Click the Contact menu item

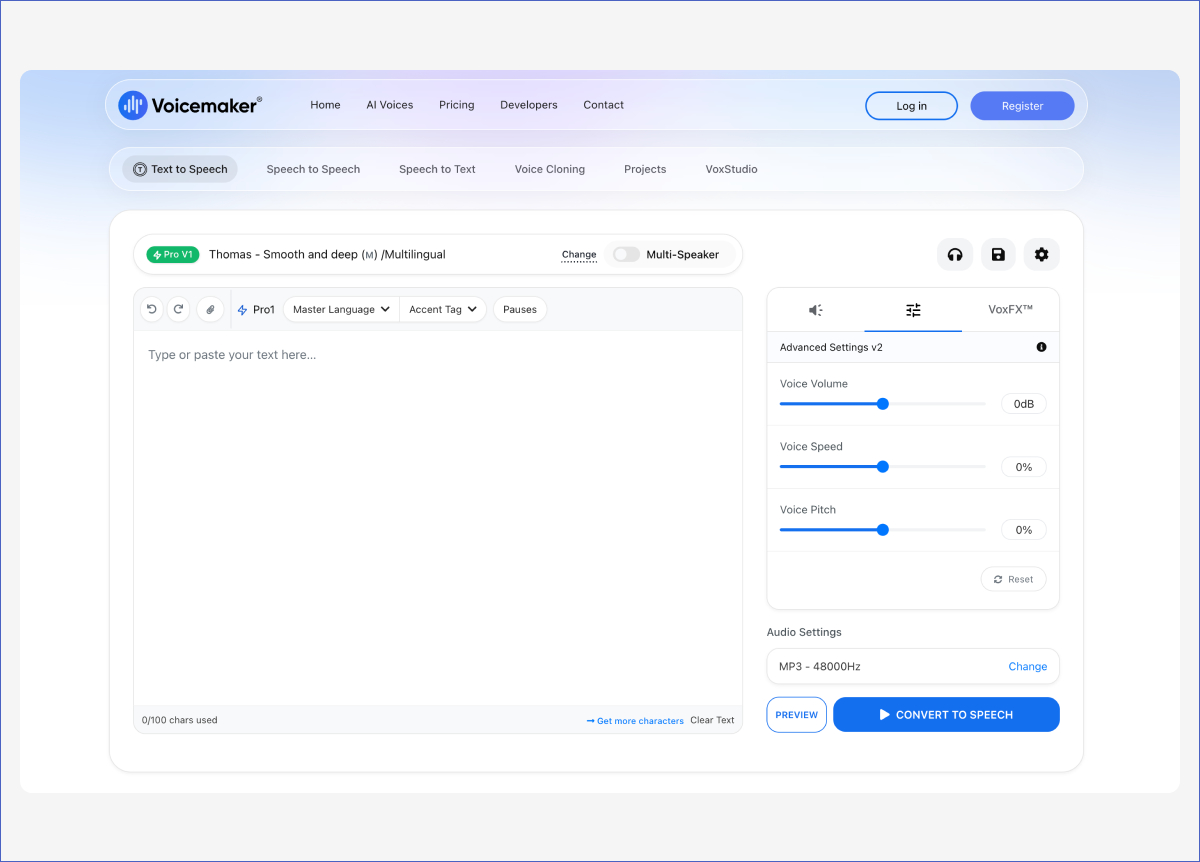(x=604, y=105)
